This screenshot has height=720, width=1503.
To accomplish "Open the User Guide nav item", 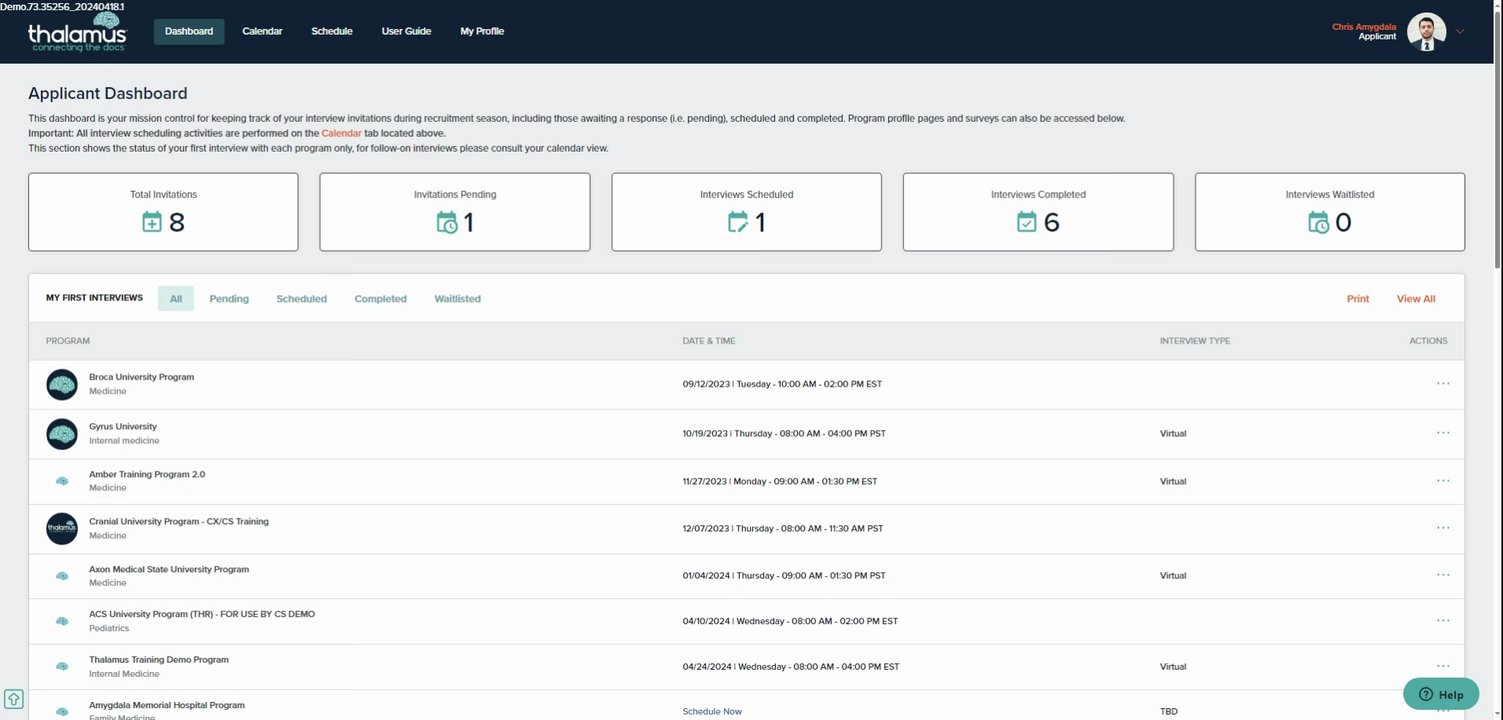I will coord(406,31).
